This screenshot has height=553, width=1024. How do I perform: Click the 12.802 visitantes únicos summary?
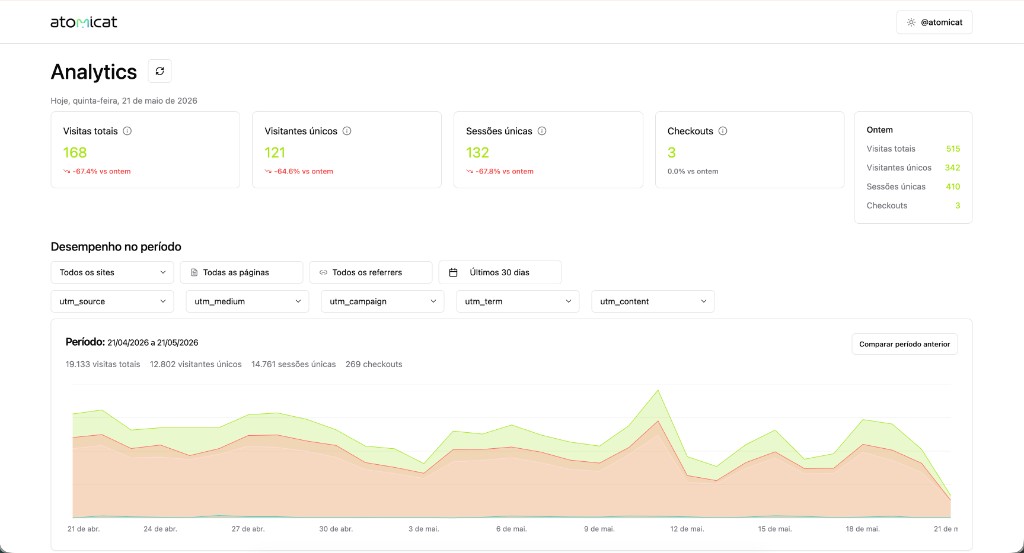pyautogui.click(x=196, y=364)
